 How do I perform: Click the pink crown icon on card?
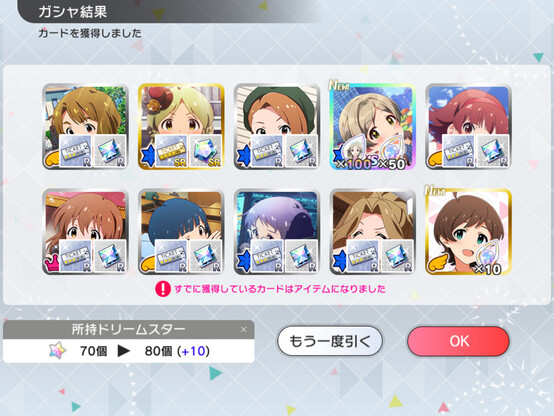(x=52, y=263)
